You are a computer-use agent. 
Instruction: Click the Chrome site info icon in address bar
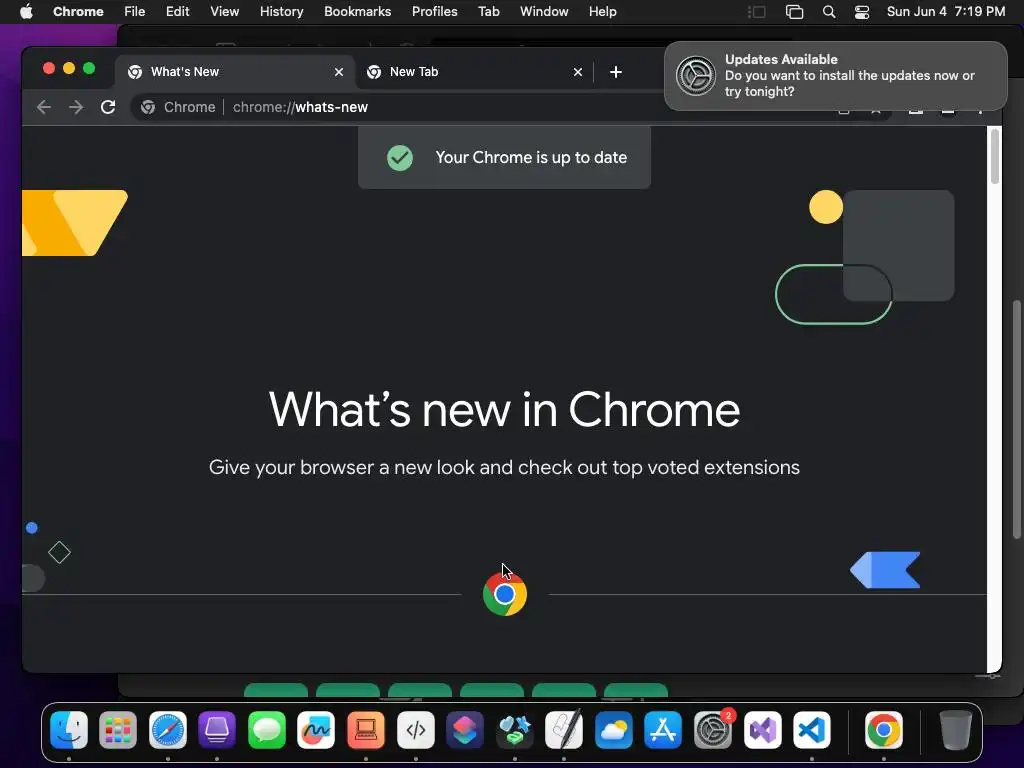(x=148, y=107)
